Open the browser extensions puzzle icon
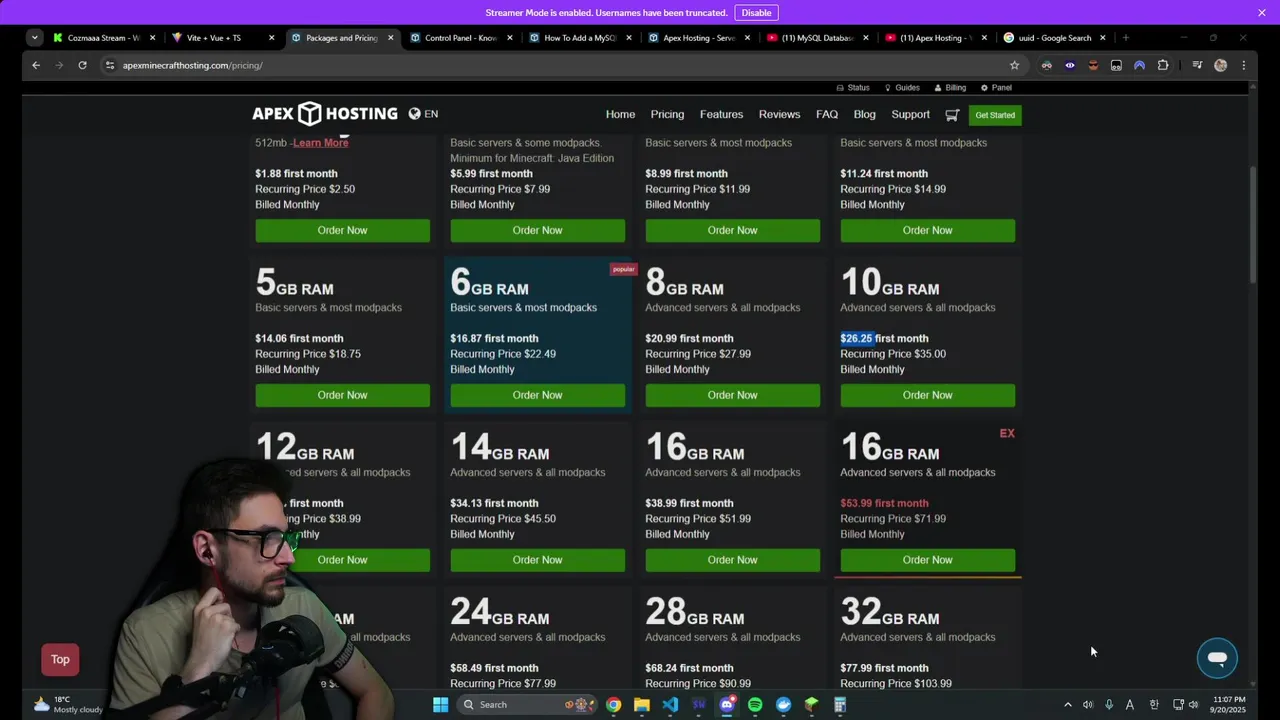The height and width of the screenshot is (720, 1280). click(x=1163, y=65)
